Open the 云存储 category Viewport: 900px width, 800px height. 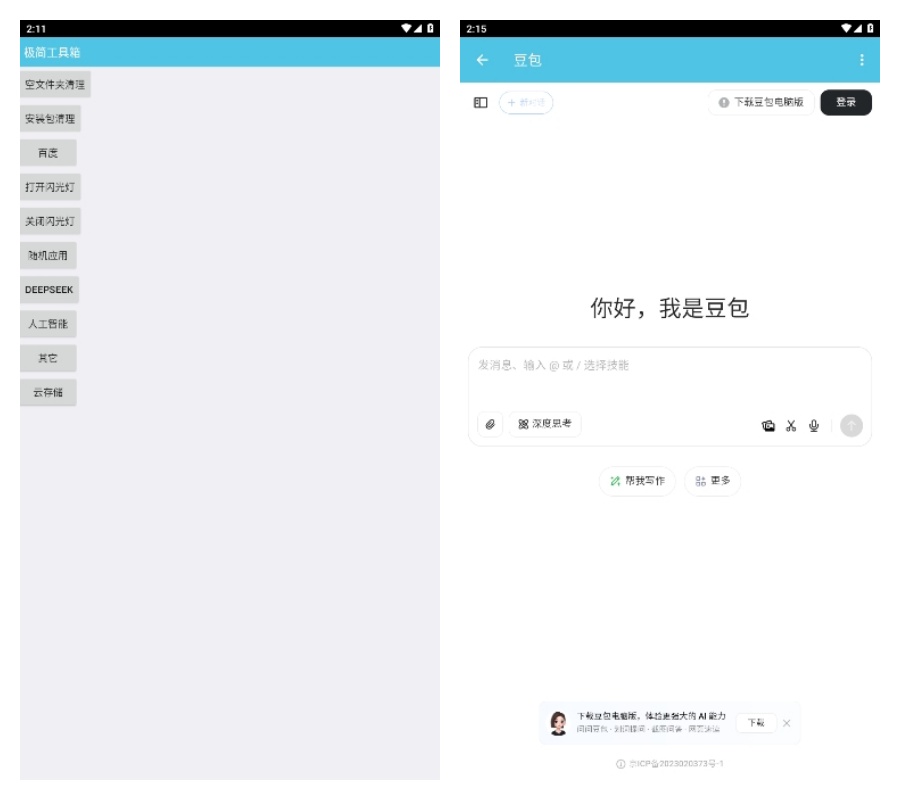pyautogui.click(x=48, y=393)
